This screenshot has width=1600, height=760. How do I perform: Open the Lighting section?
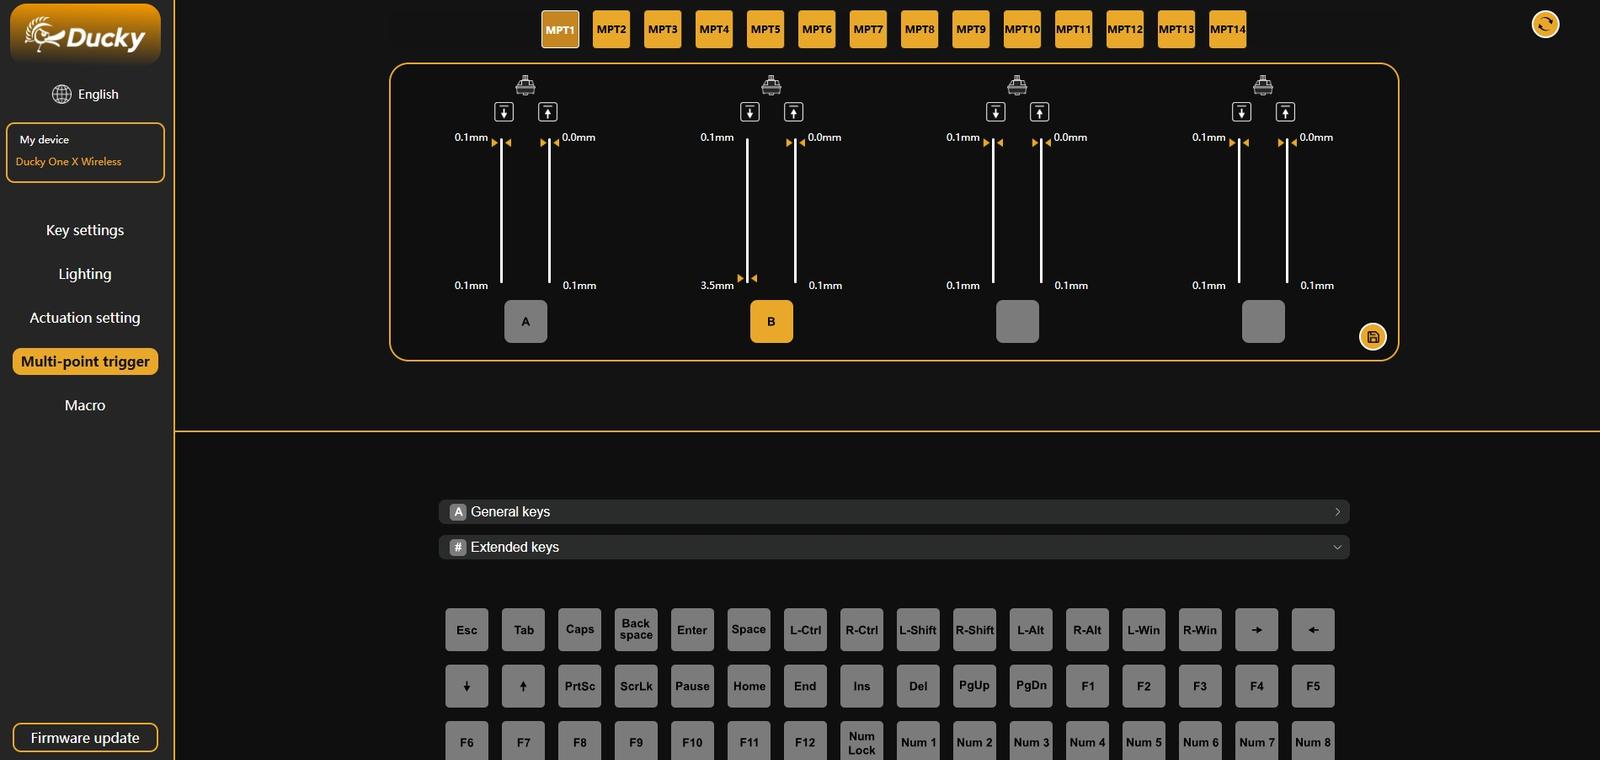pos(85,274)
